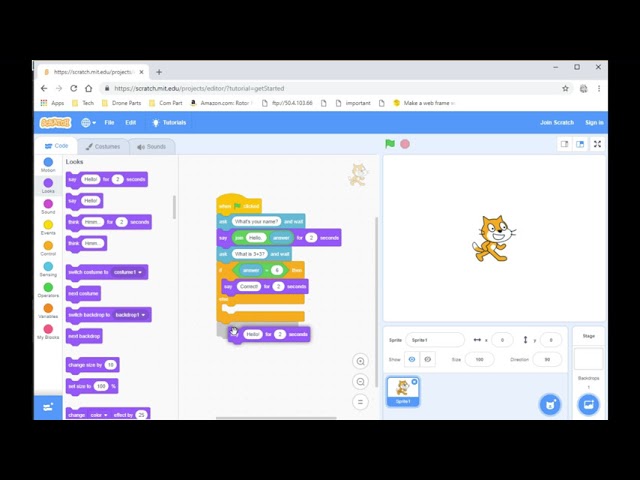Bookmark page with the star icon
The height and width of the screenshot is (480, 640).
click(x=565, y=88)
